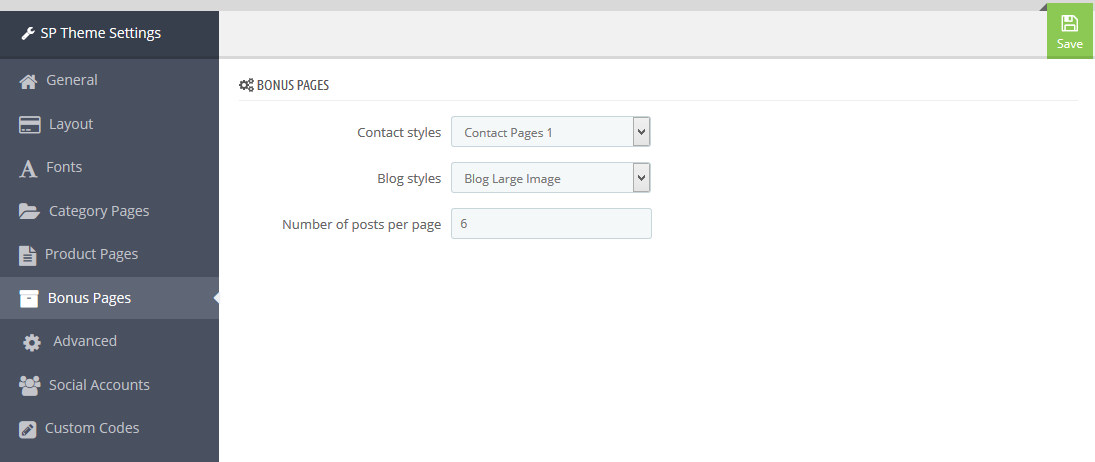Click the Fonts letter A icon

click(28, 169)
